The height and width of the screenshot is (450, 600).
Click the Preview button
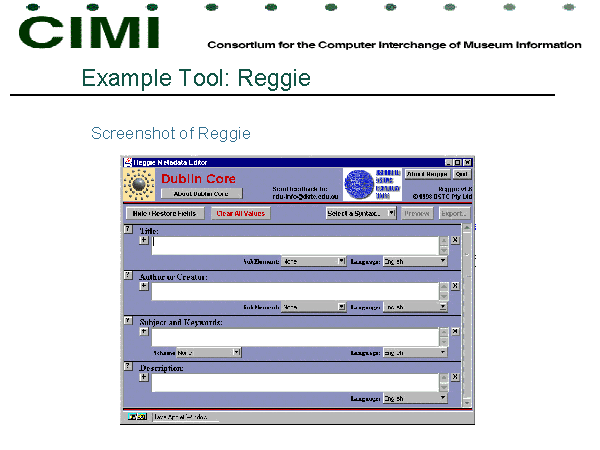(x=417, y=213)
